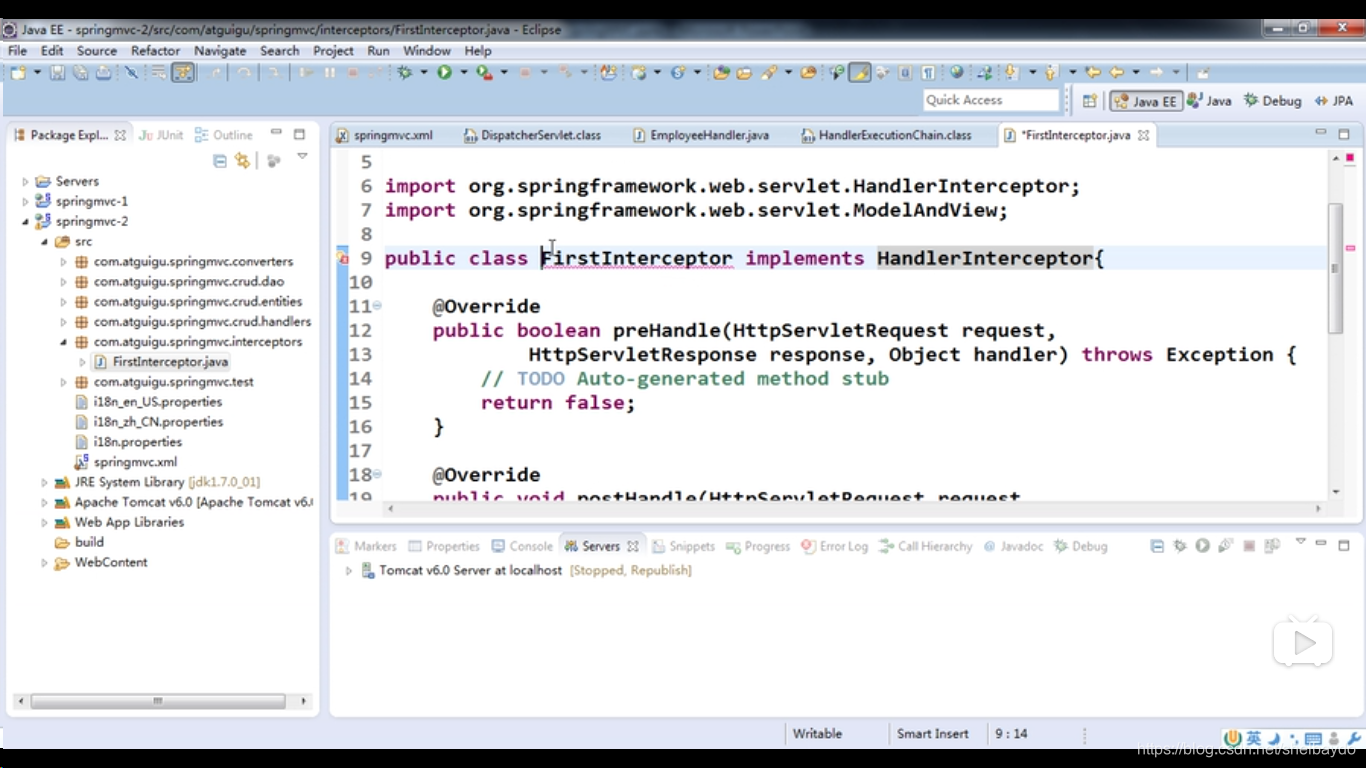Click the Print toolbar icon
The height and width of the screenshot is (768, 1366).
[103, 72]
